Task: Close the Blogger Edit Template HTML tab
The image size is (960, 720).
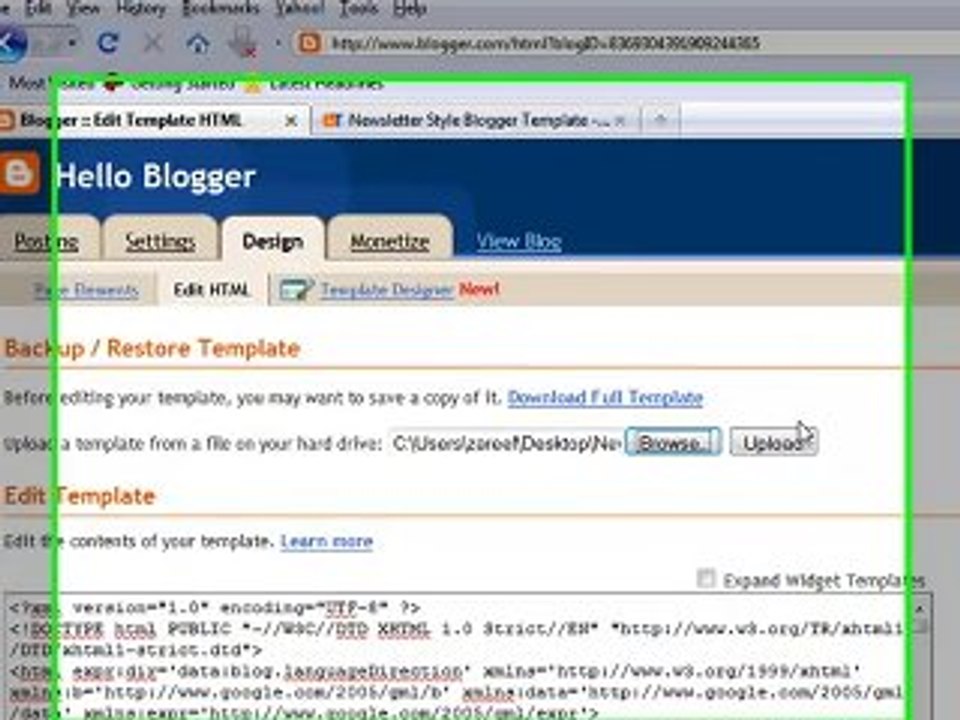Action: [x=291, y=121]
